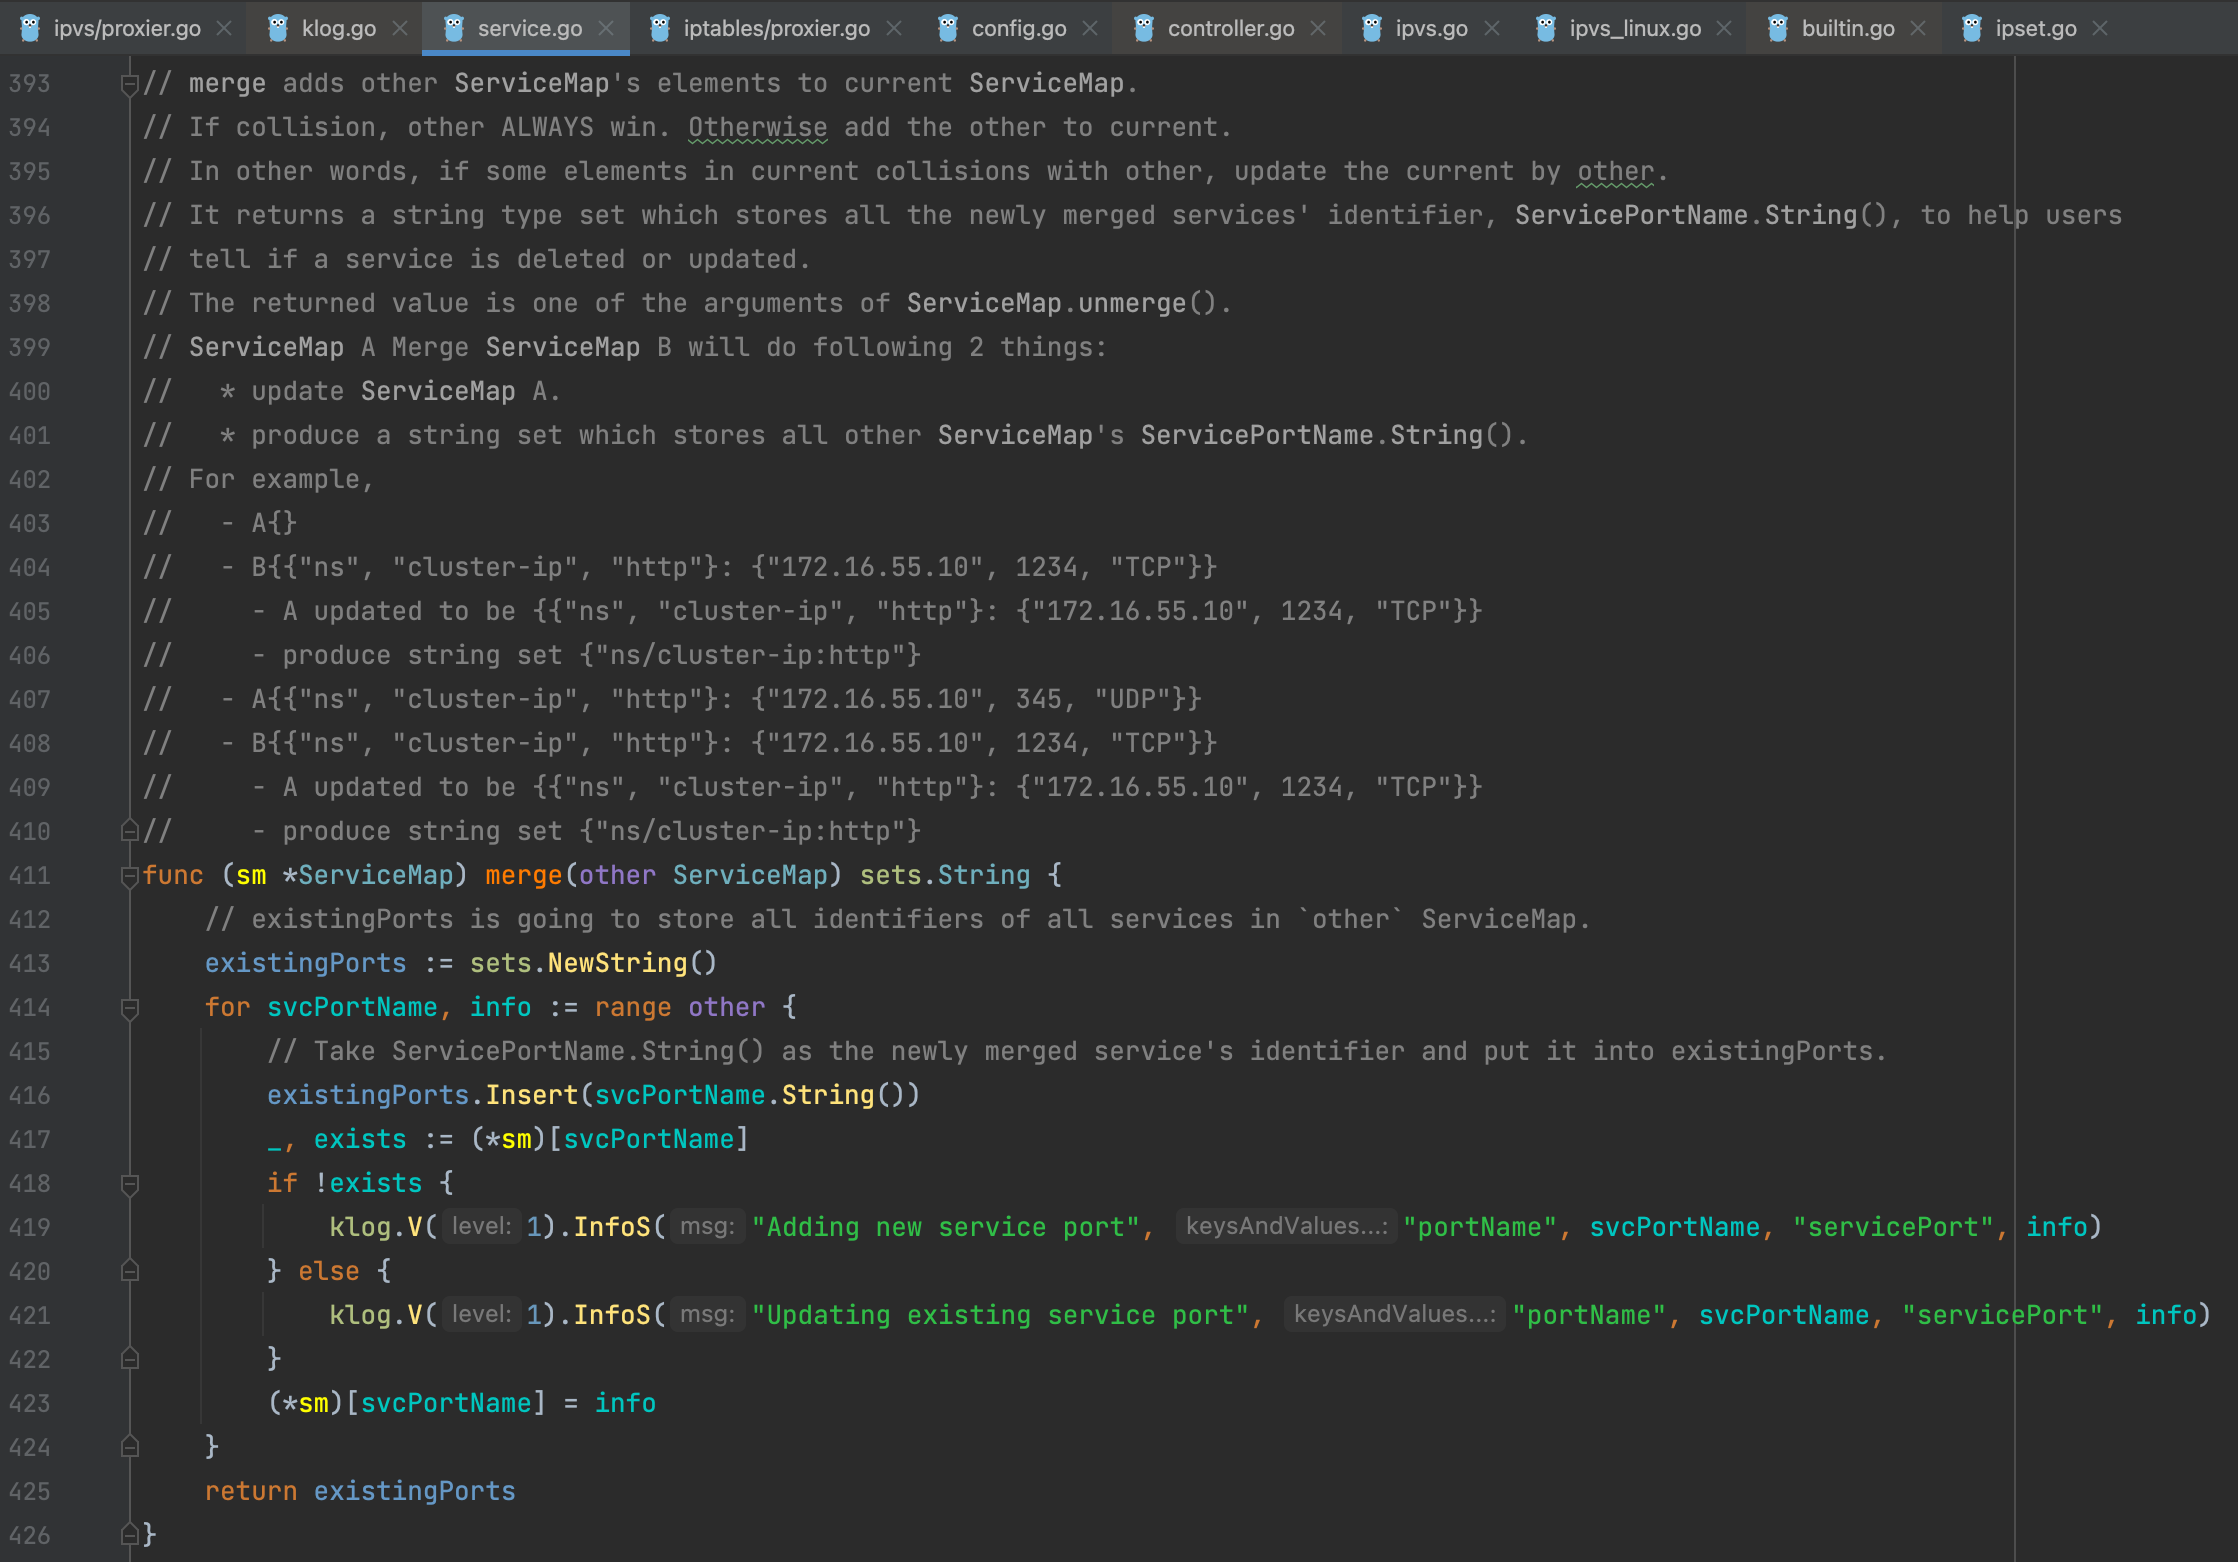Image resolution: width=2238 pixels, height=1562 pixels.
Task: Click the level: parameter hint on line 419
Action: tap(482, 1227)
